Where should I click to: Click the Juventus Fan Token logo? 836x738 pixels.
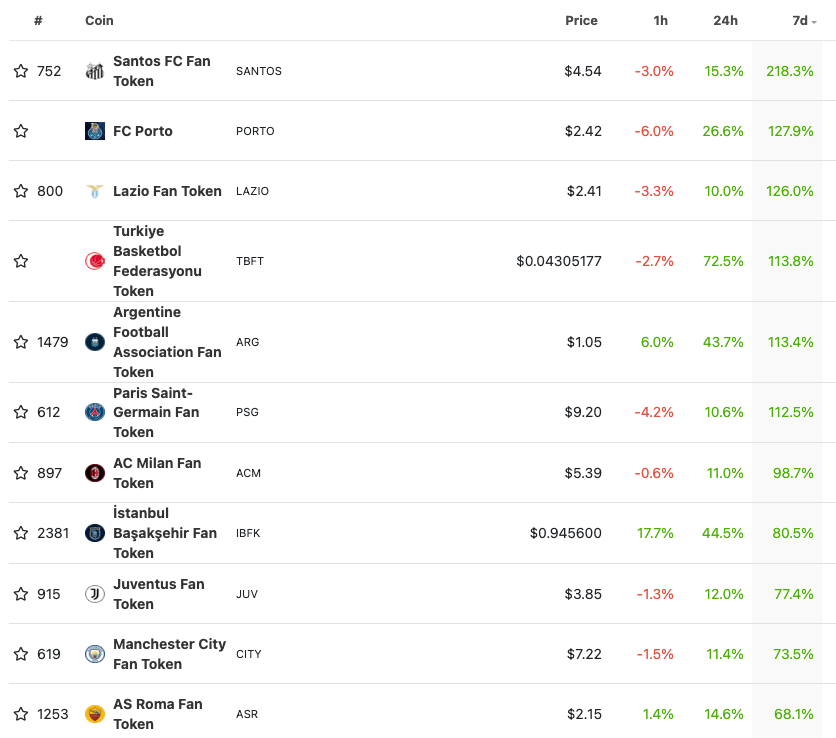[95, 594]
